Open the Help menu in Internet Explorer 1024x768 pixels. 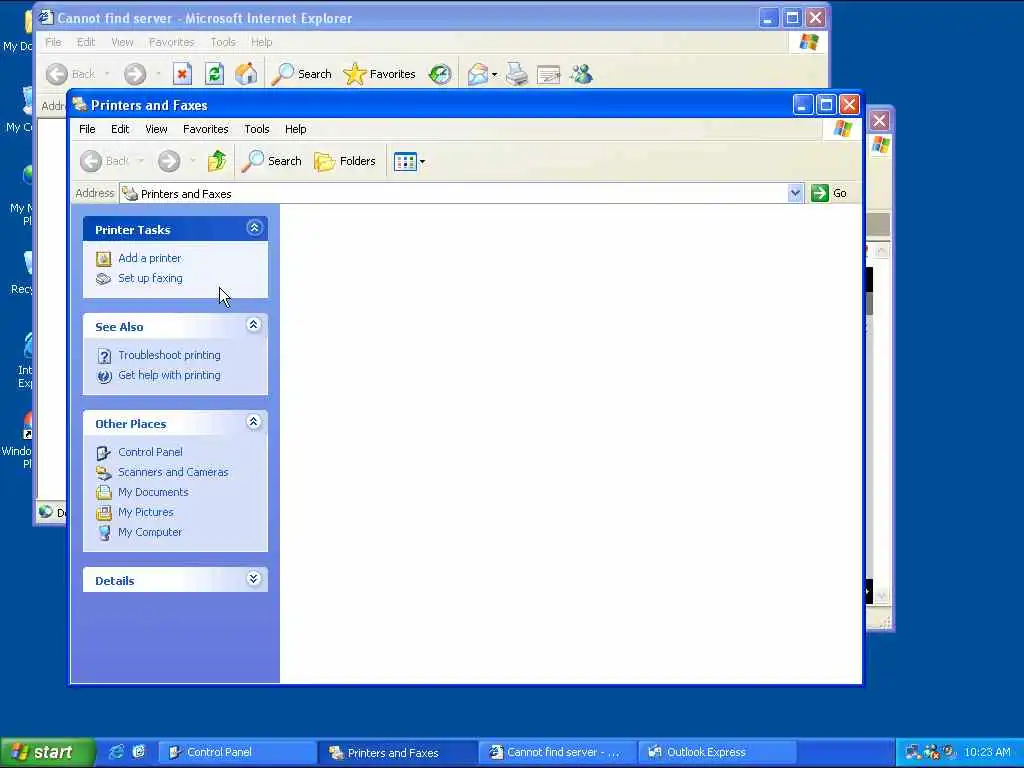(261, 42)
